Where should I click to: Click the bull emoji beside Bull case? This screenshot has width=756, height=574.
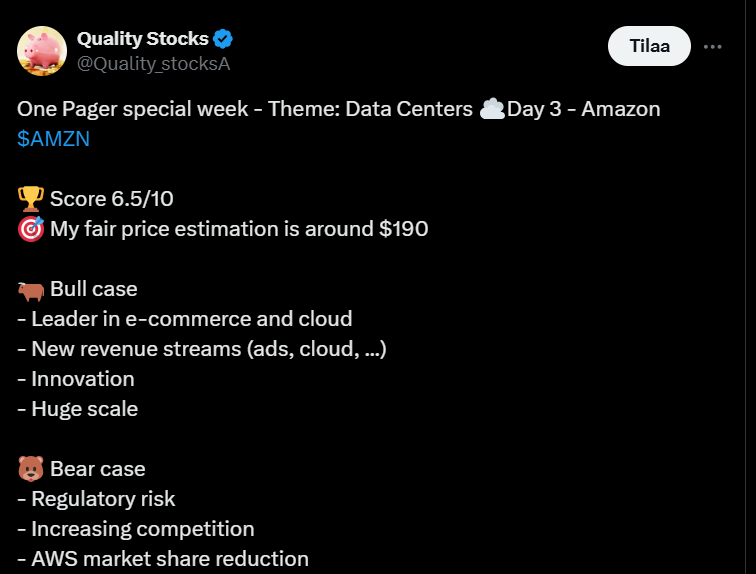click(x=30, y=289)
